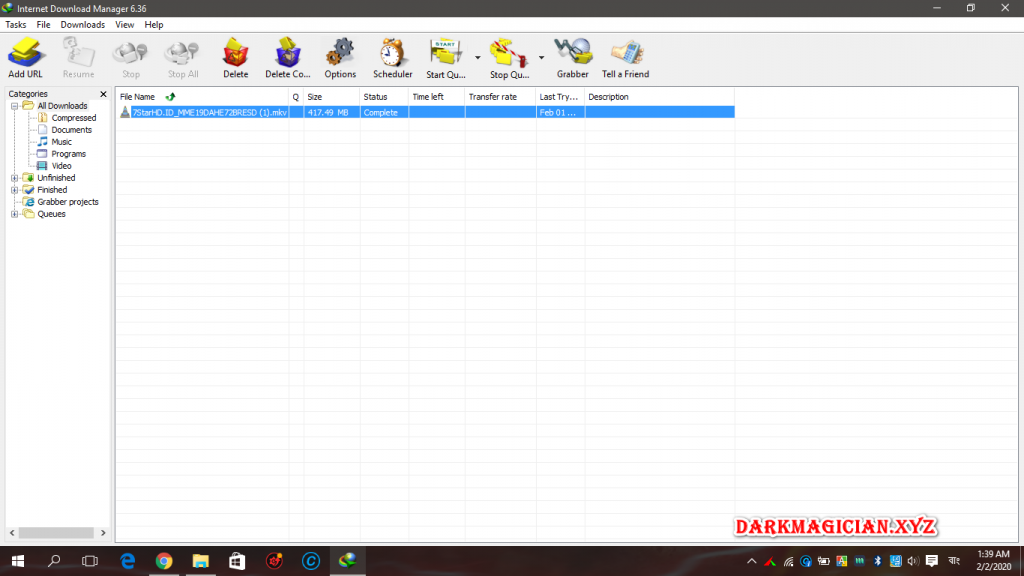
Task: Expand the Queues tree node
Action: point(14,214)
